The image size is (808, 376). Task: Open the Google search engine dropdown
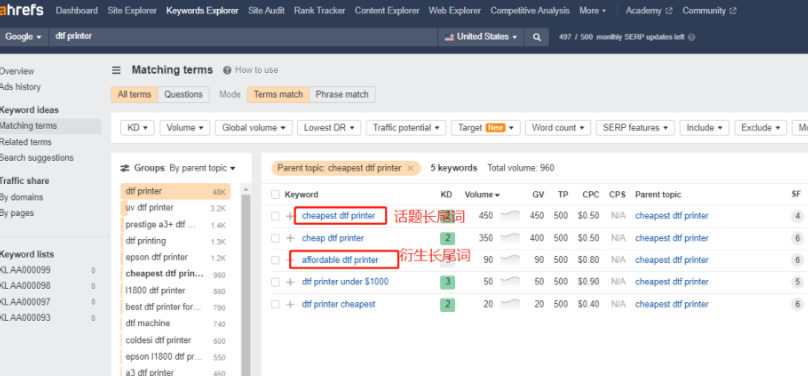[23, 37]
